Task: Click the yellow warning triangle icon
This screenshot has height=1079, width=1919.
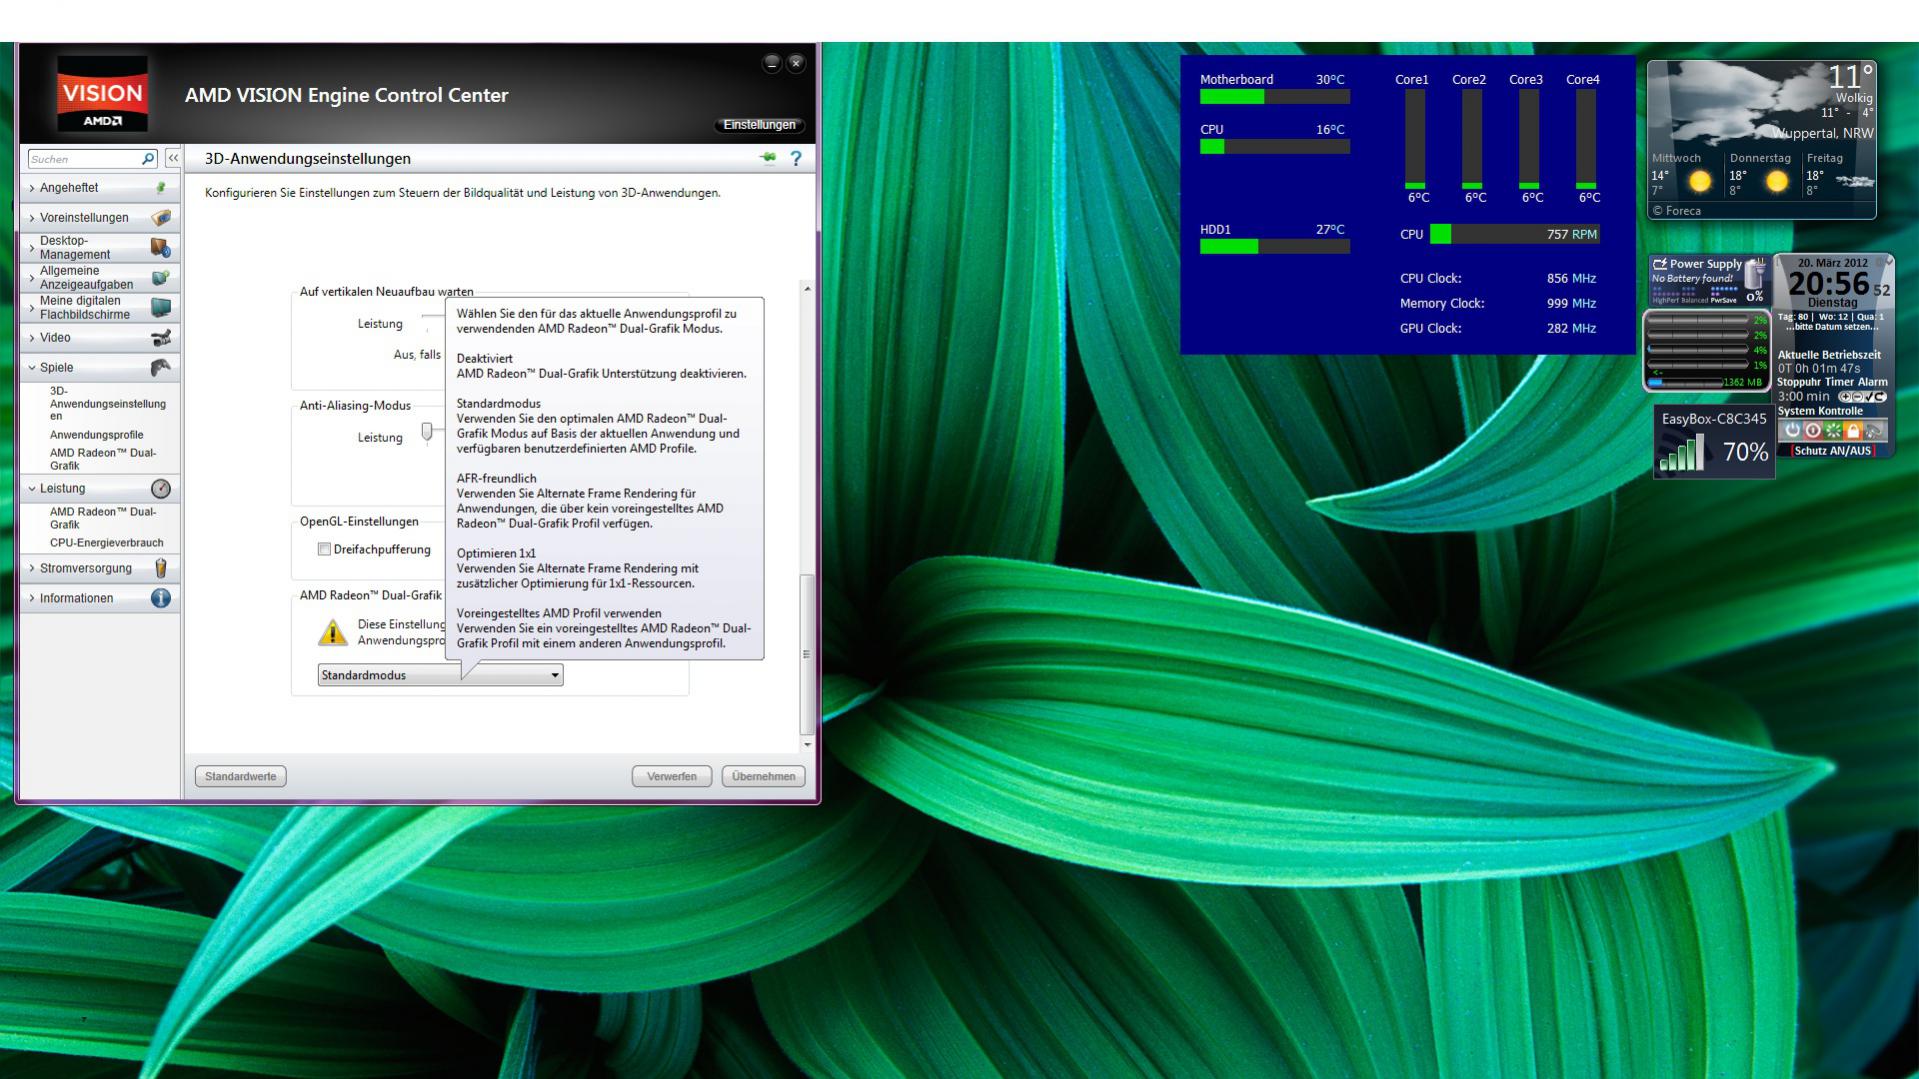Action: coord(332,632)
